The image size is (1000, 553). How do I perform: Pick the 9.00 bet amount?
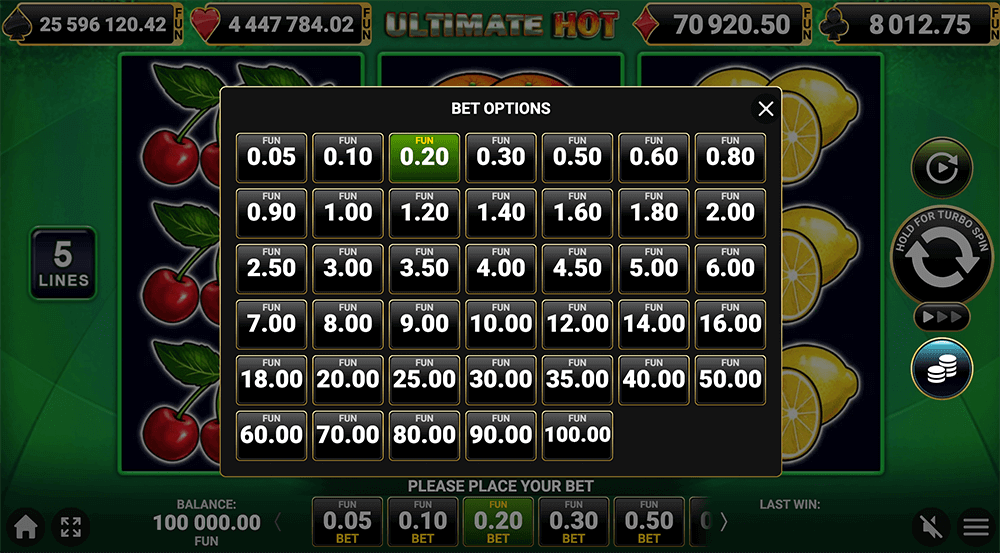(x=424, y=325)
